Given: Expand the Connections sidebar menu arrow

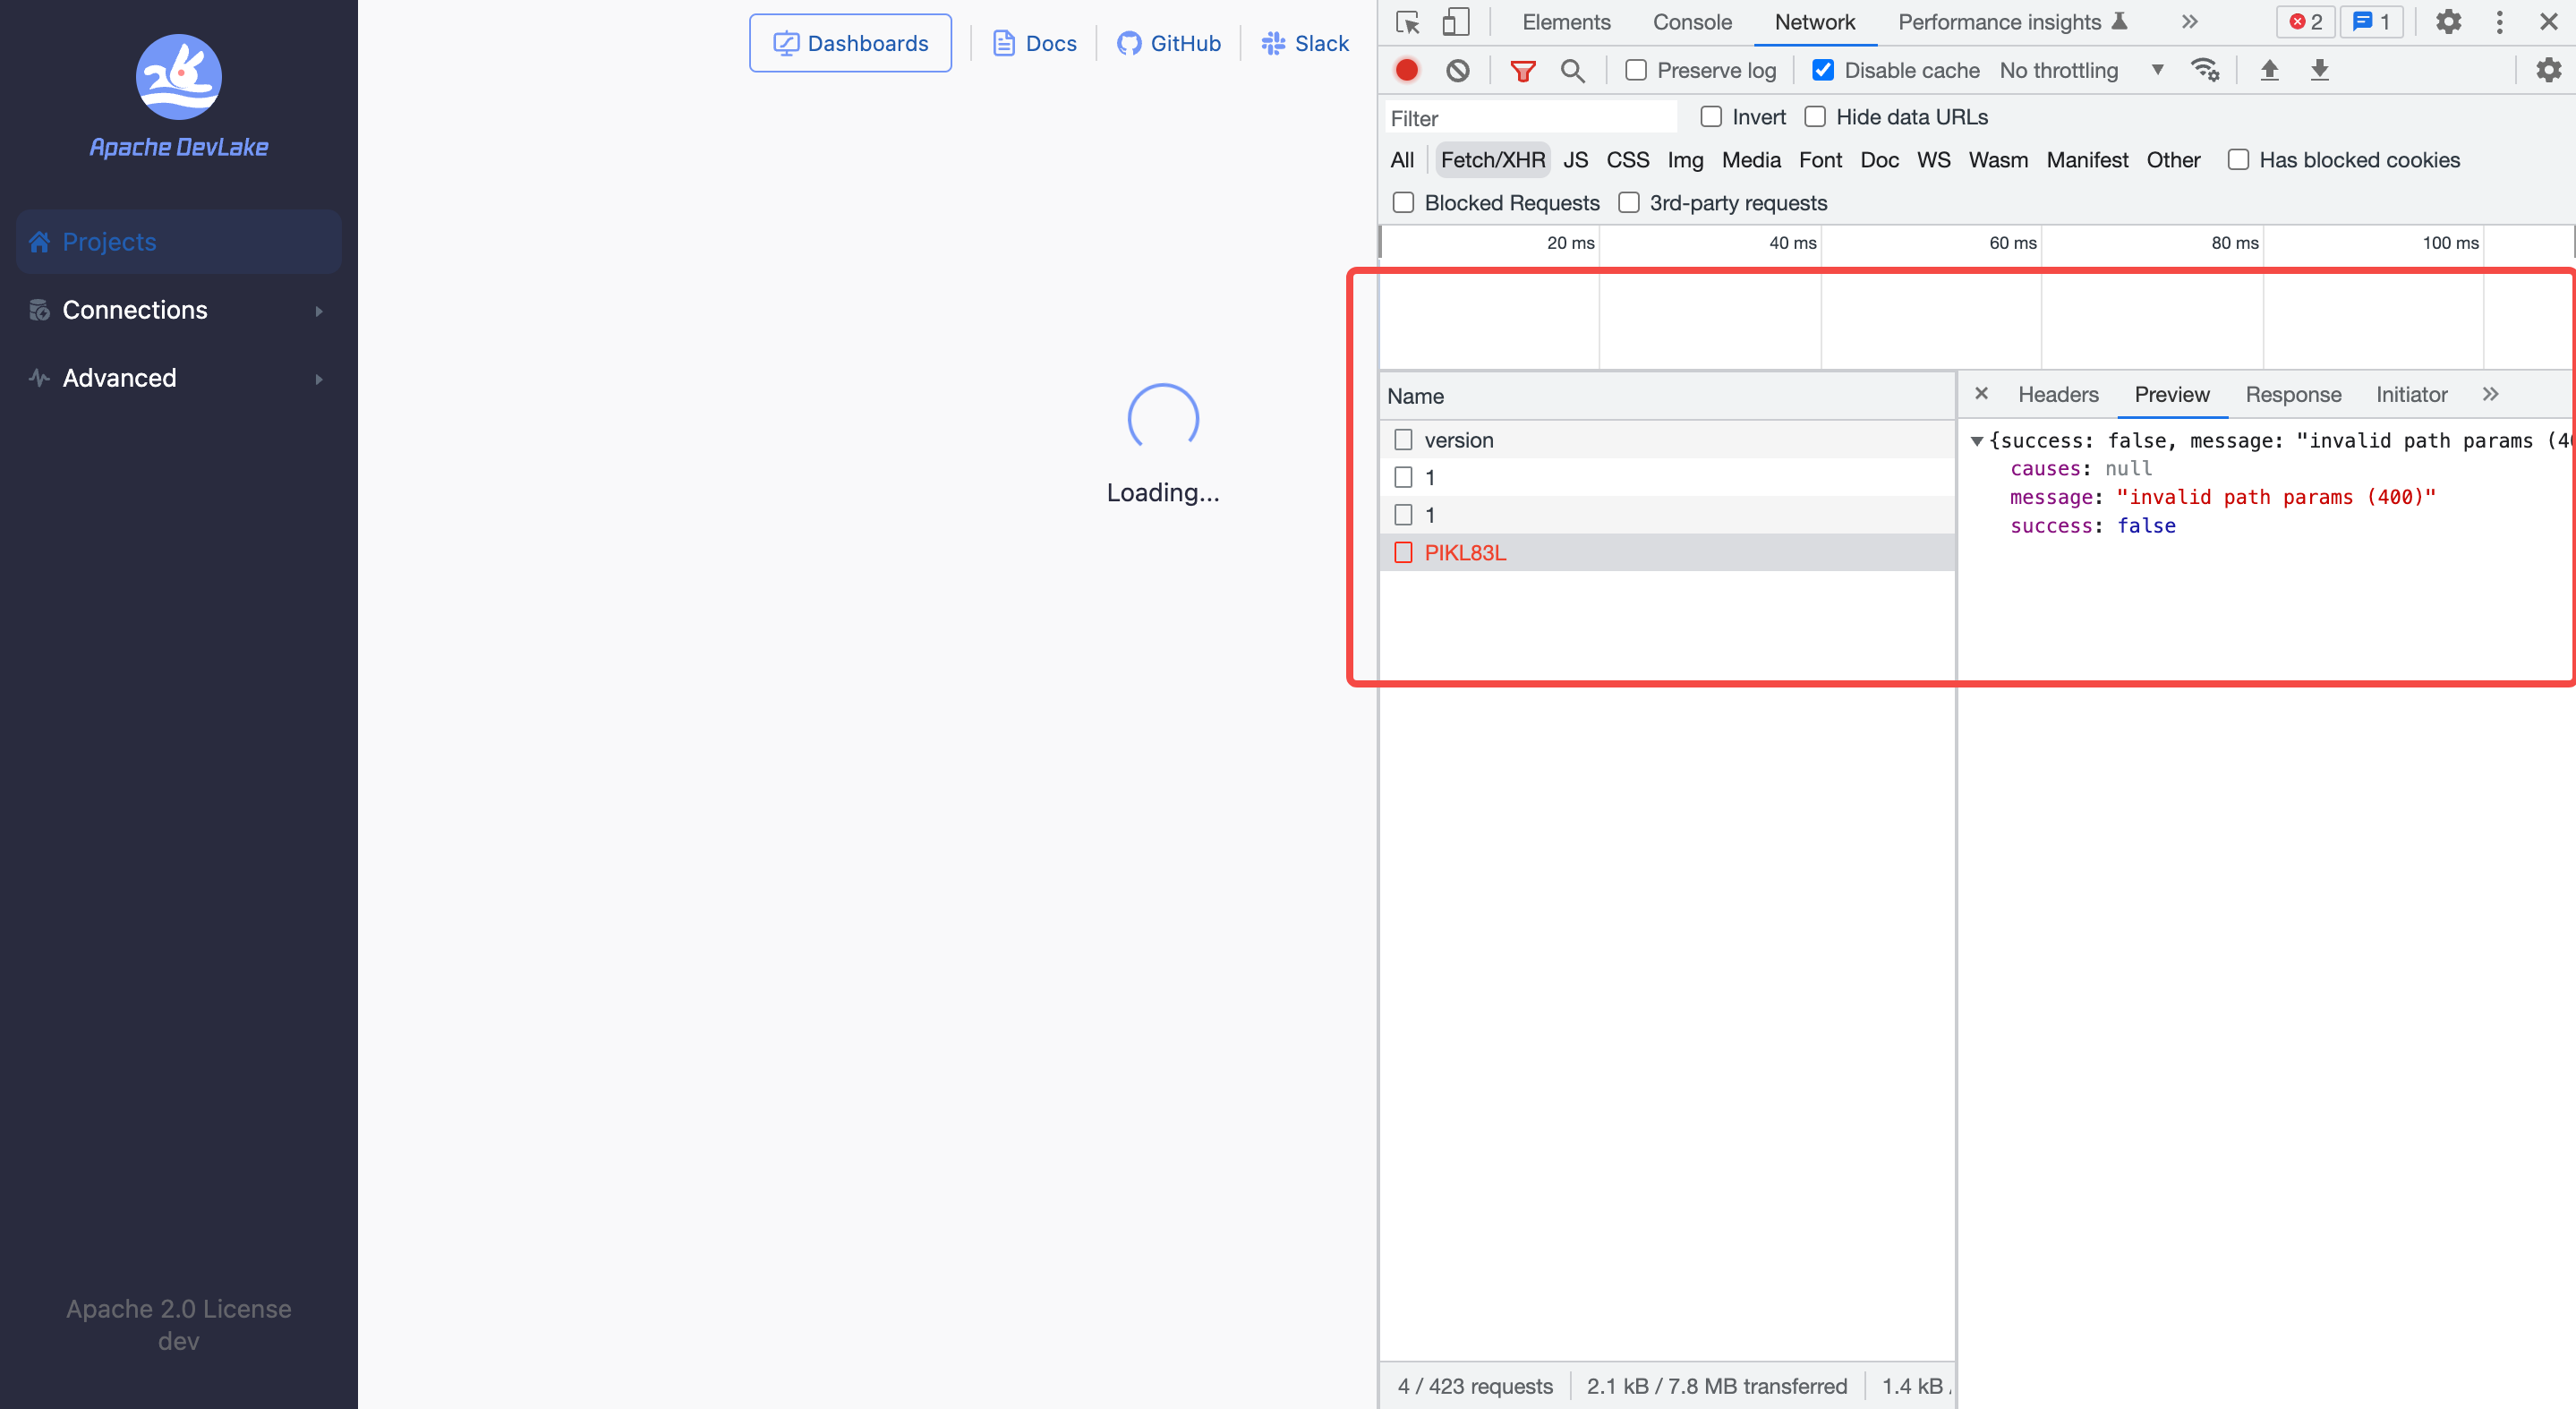Looking at the screenshot, I should [x=319, y=311].
